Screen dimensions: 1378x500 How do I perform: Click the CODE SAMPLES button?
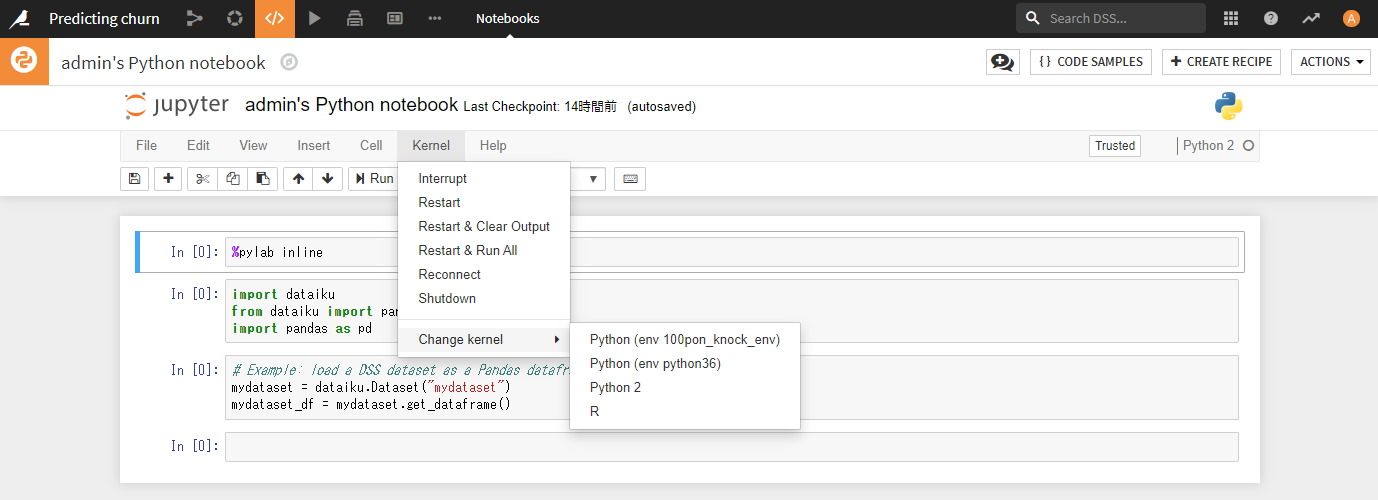1091,62
